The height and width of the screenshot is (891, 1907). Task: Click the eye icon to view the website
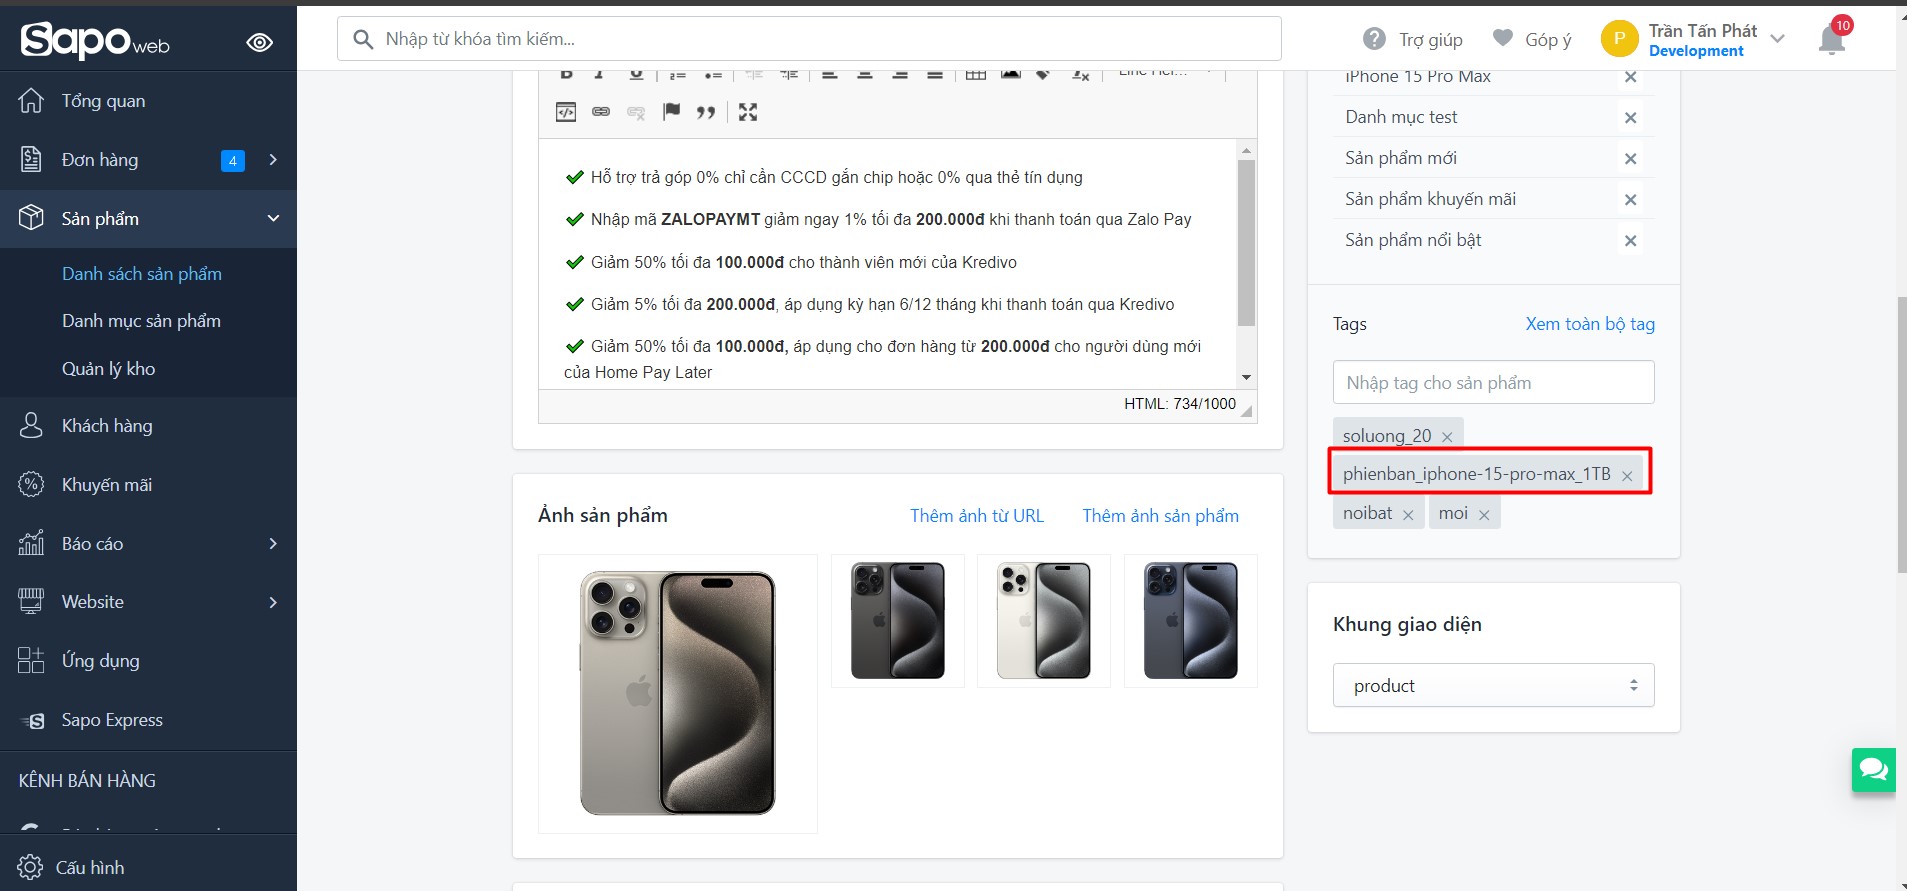[260, 42]
